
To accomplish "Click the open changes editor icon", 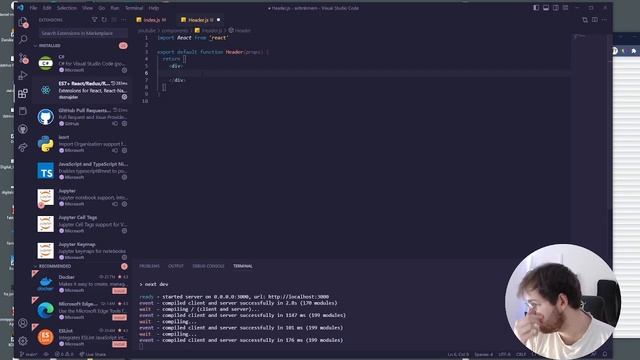I will [x=585, y=20].
